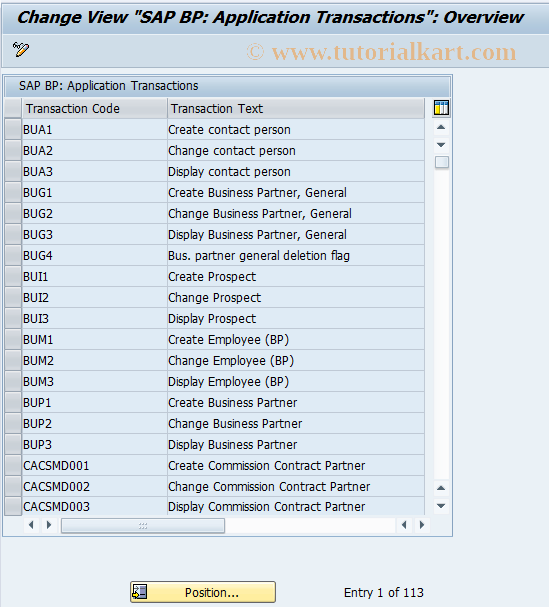Select row selector for CACSMD003
549x607 pixels.
point(13,506)
